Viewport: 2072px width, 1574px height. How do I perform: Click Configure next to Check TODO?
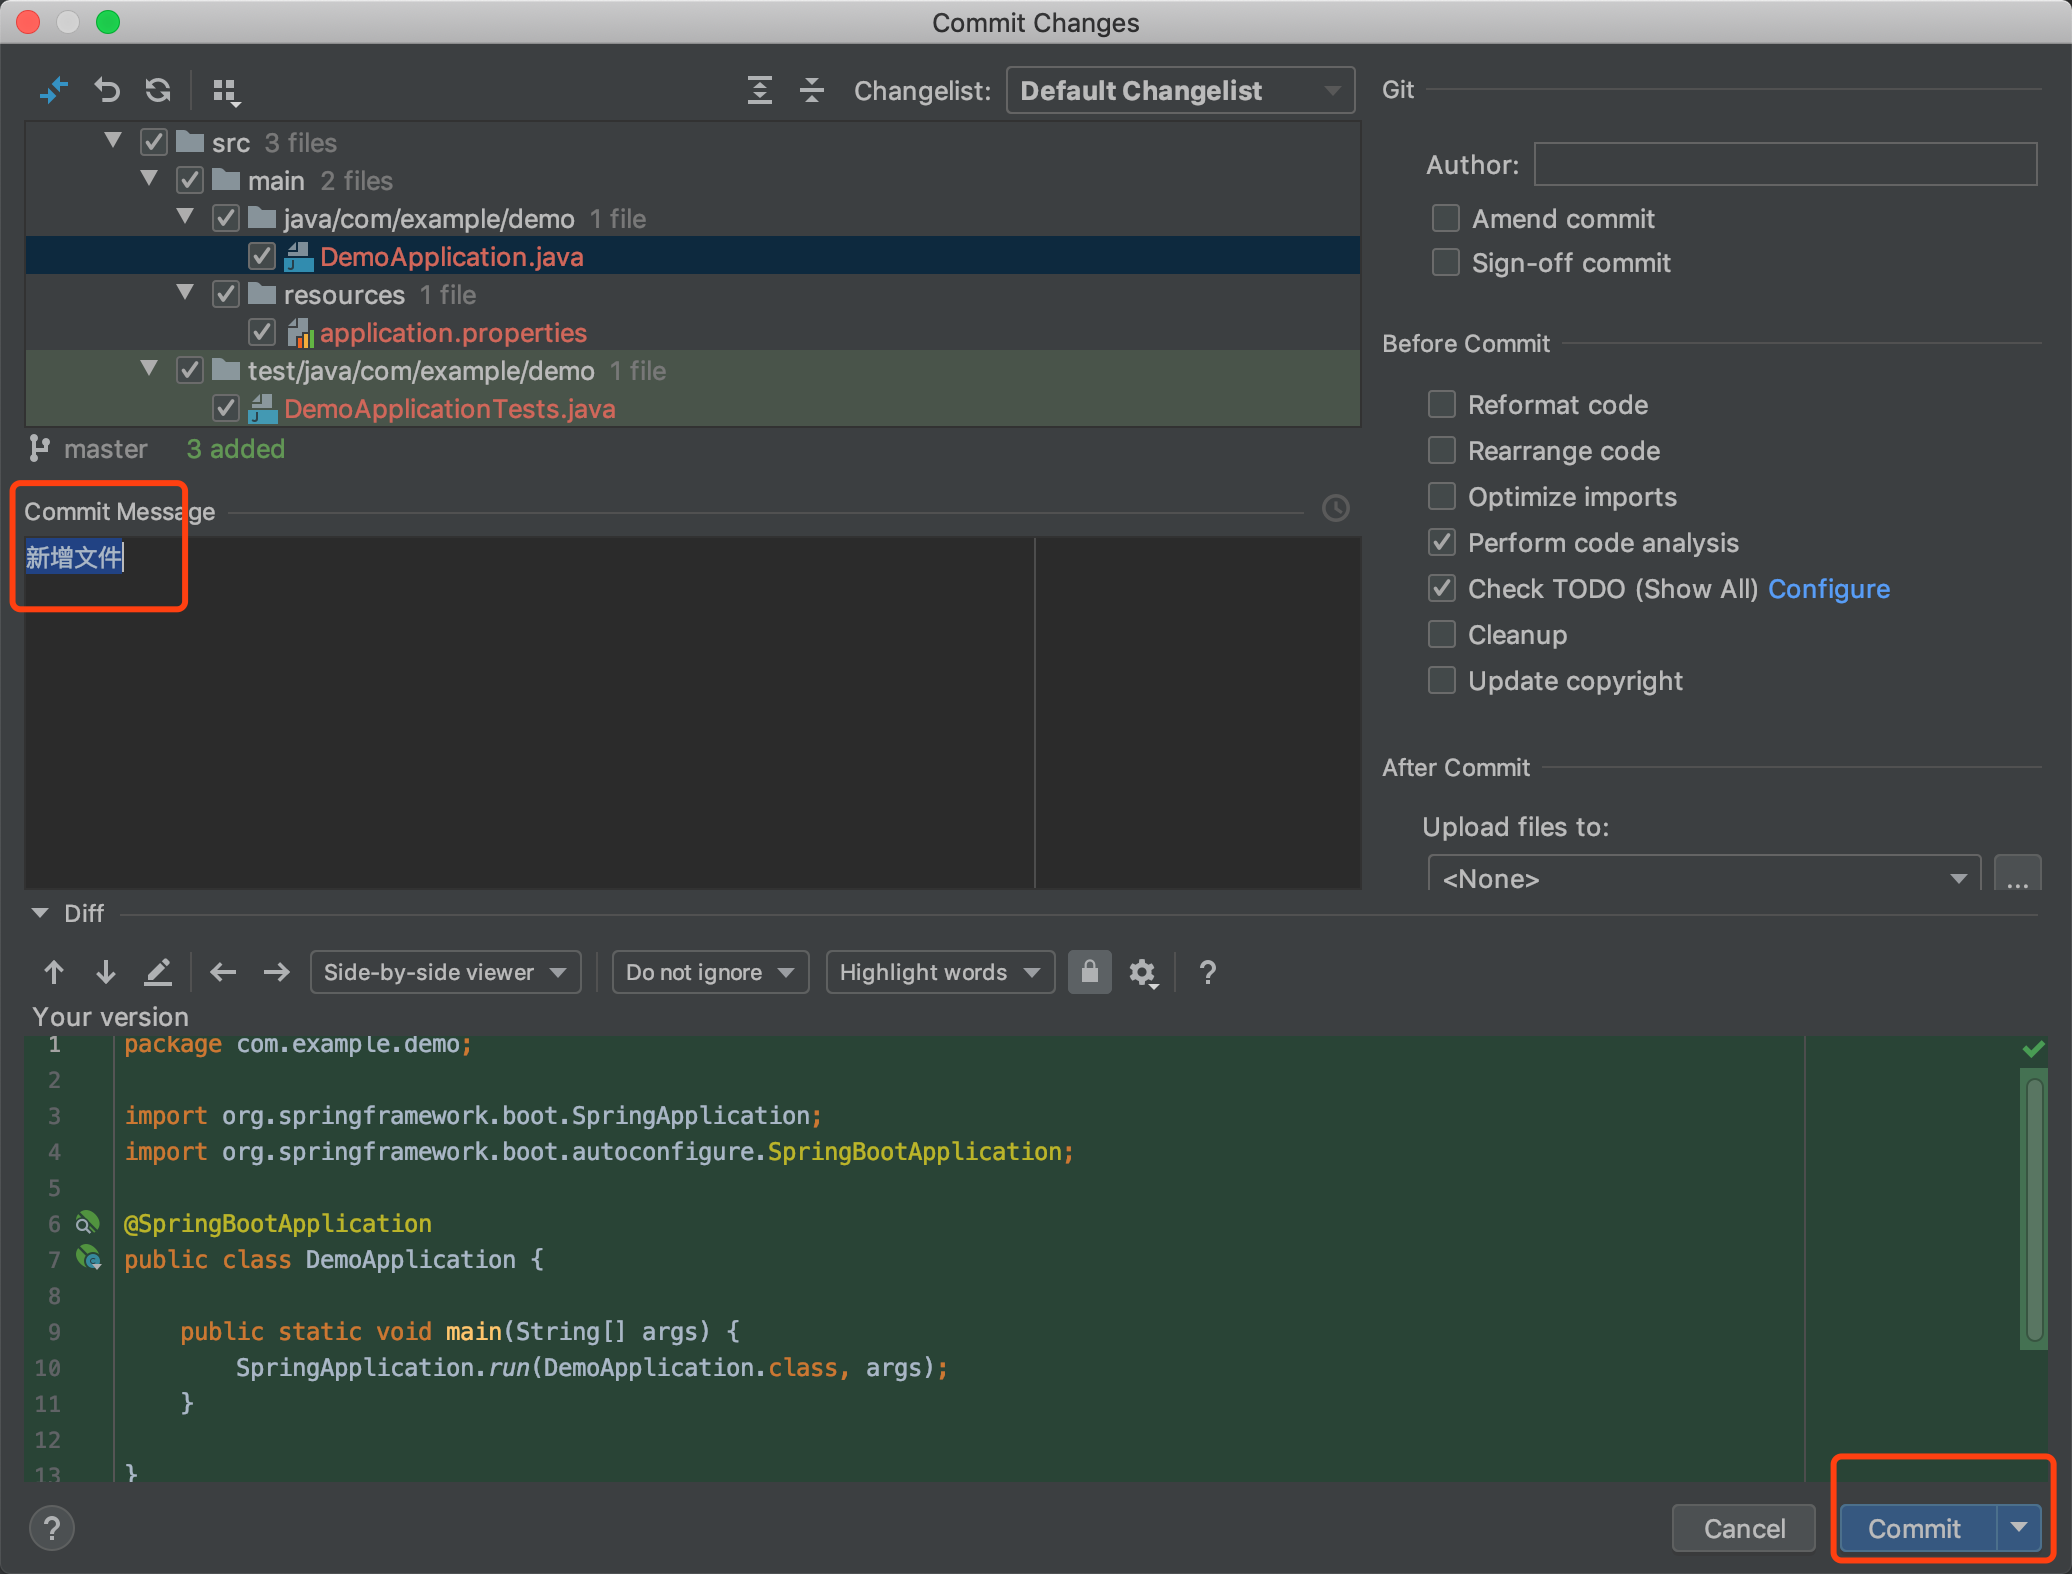click(1828, 588)
